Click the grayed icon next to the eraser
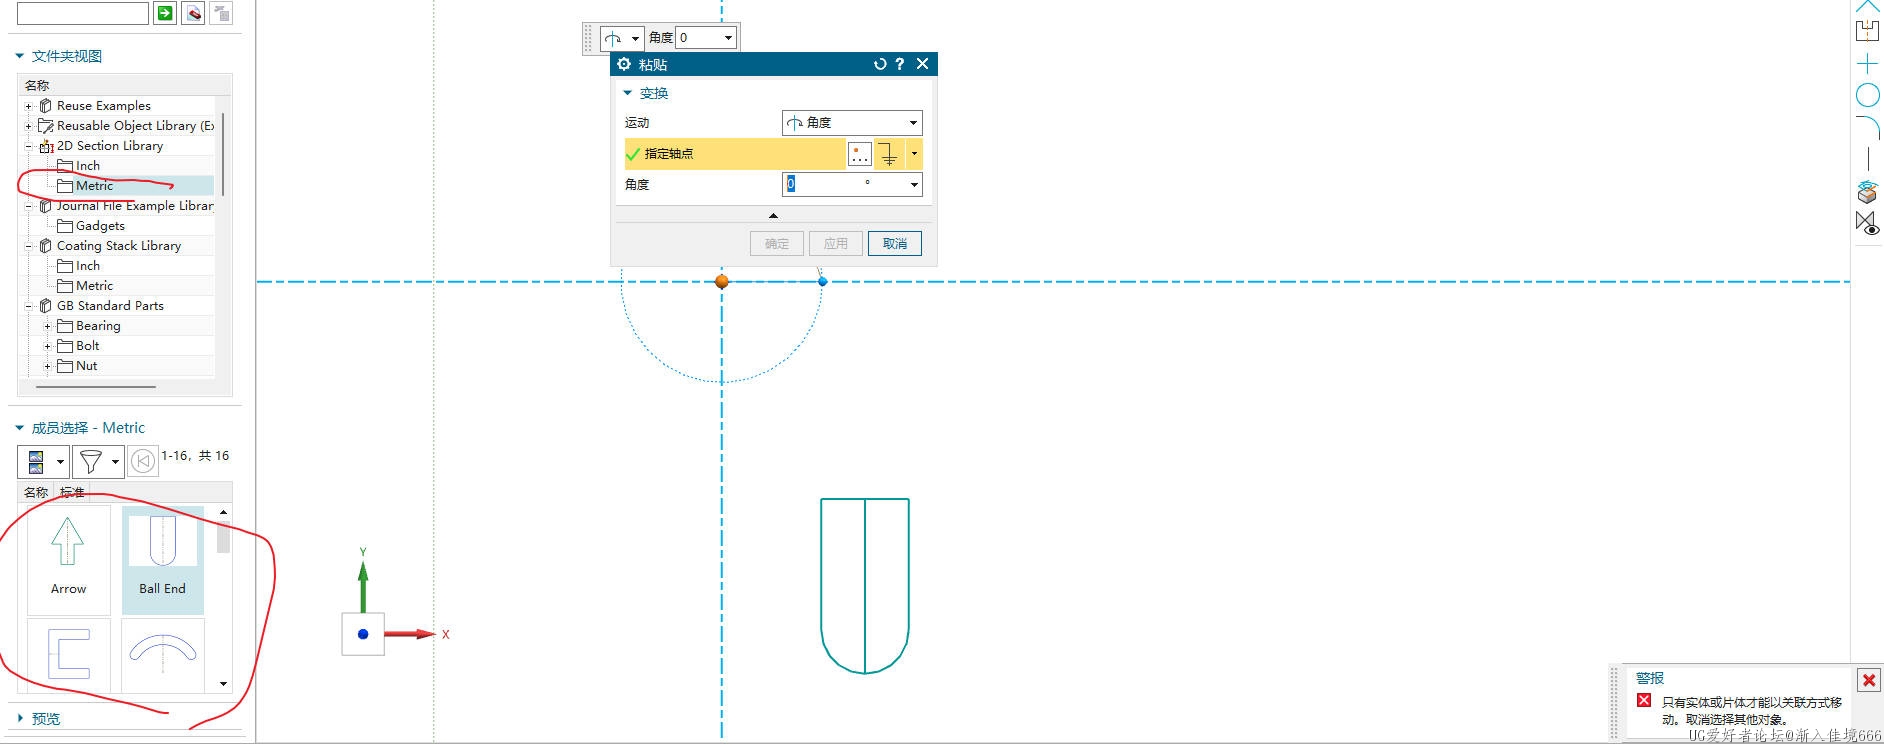 click(221, 13)
